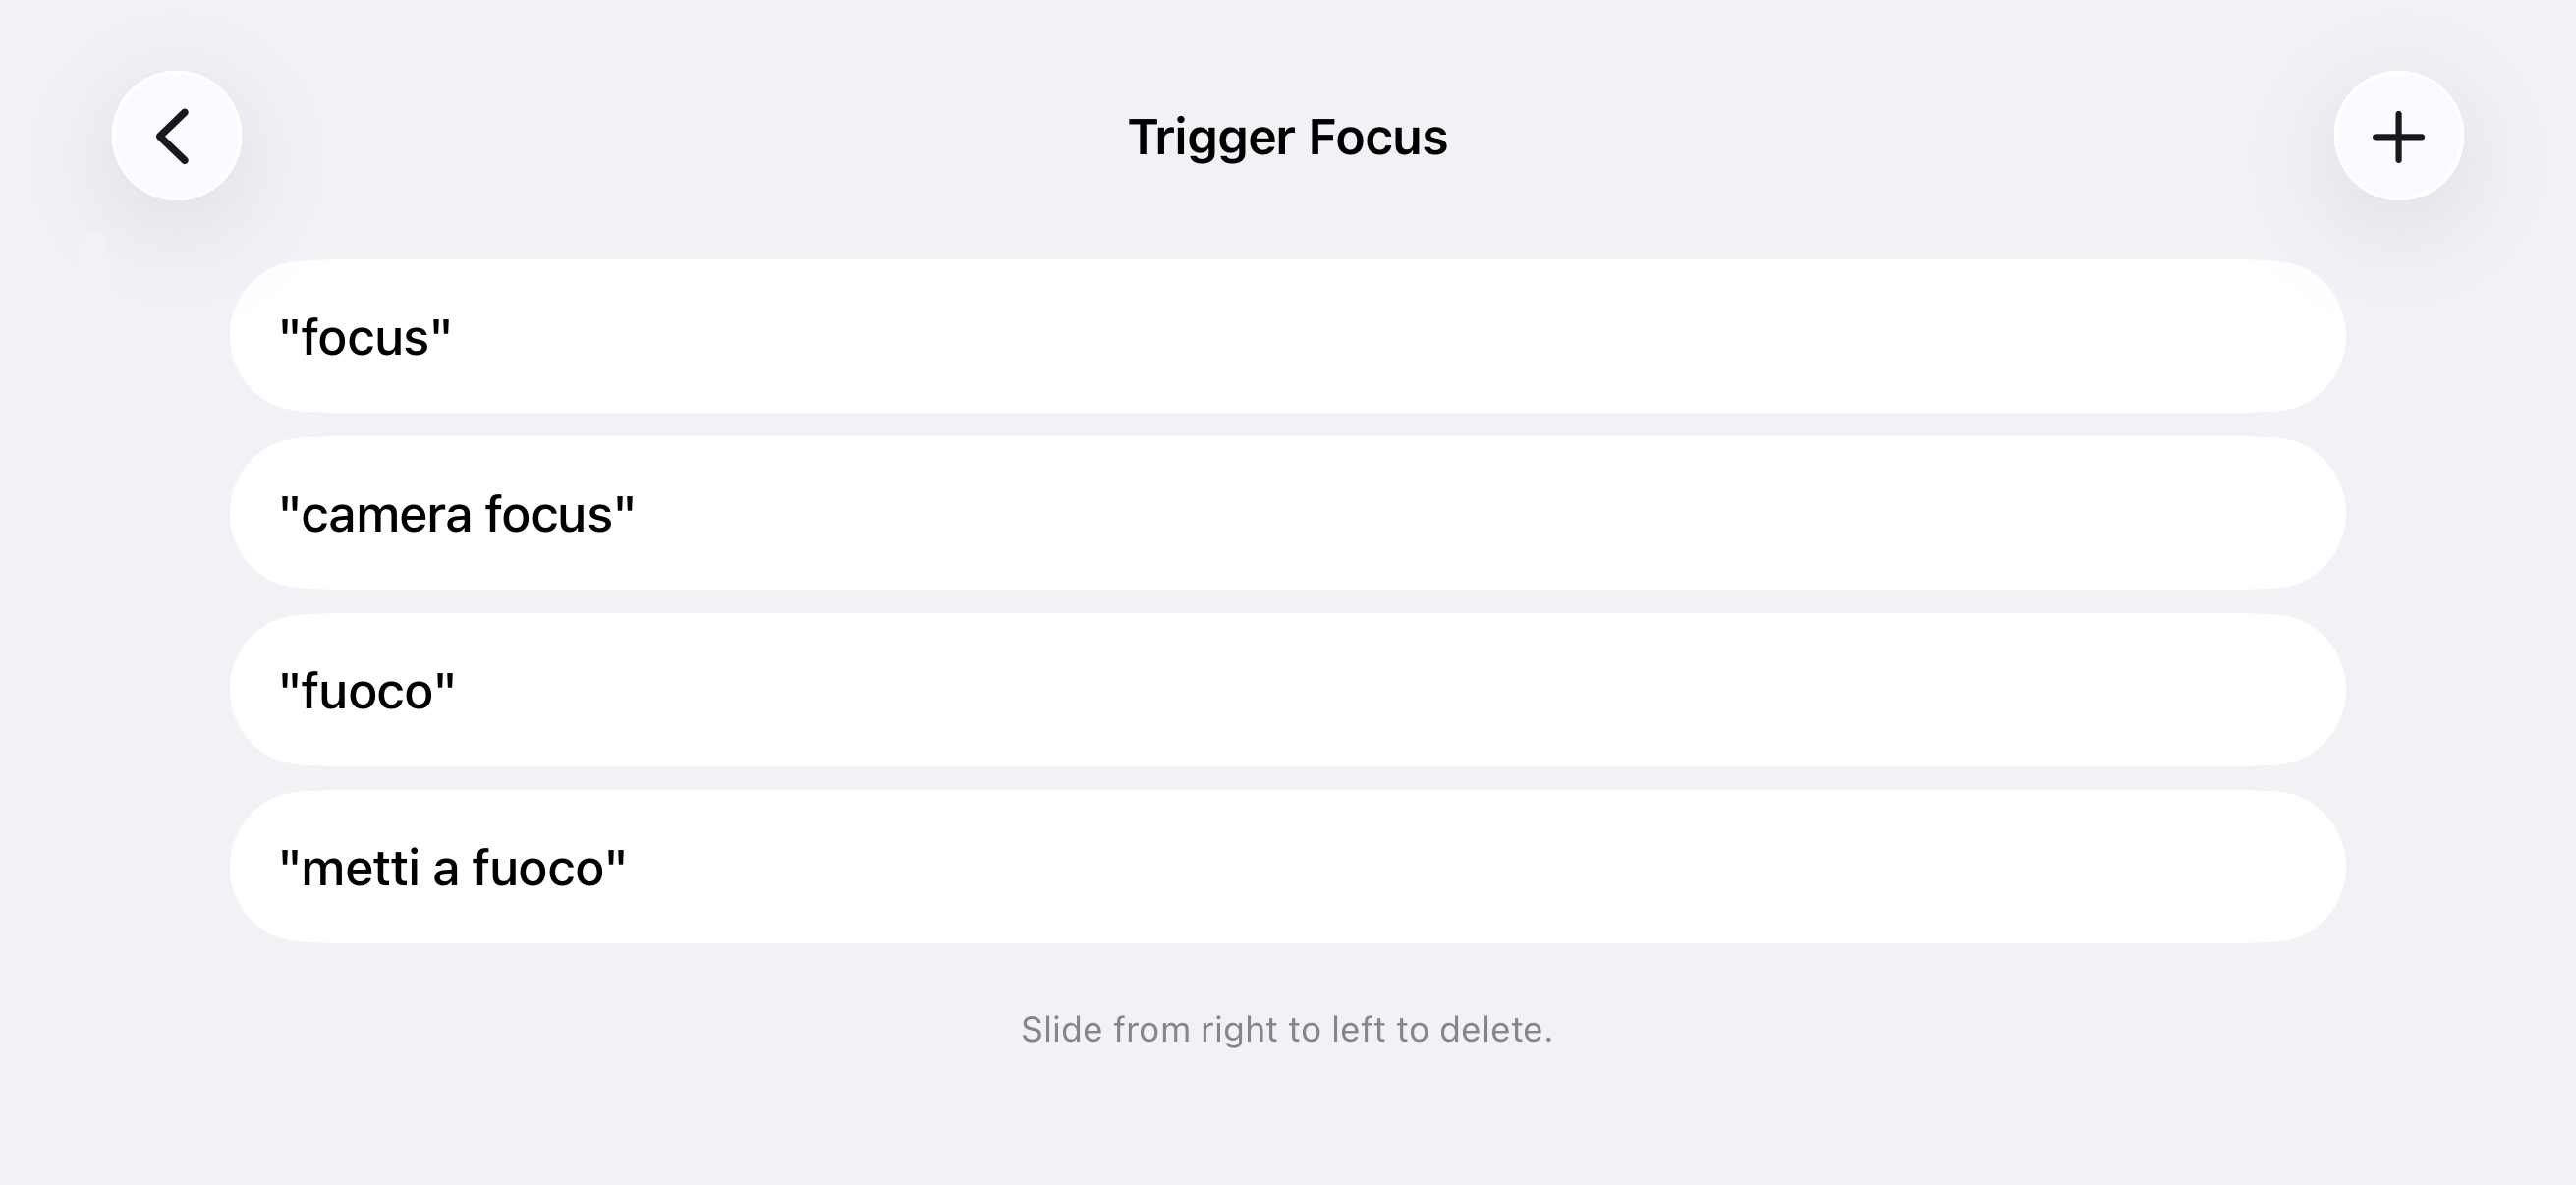
Task: Pick the second trigger phrase in the list
Action: [x=1287, y=513]
